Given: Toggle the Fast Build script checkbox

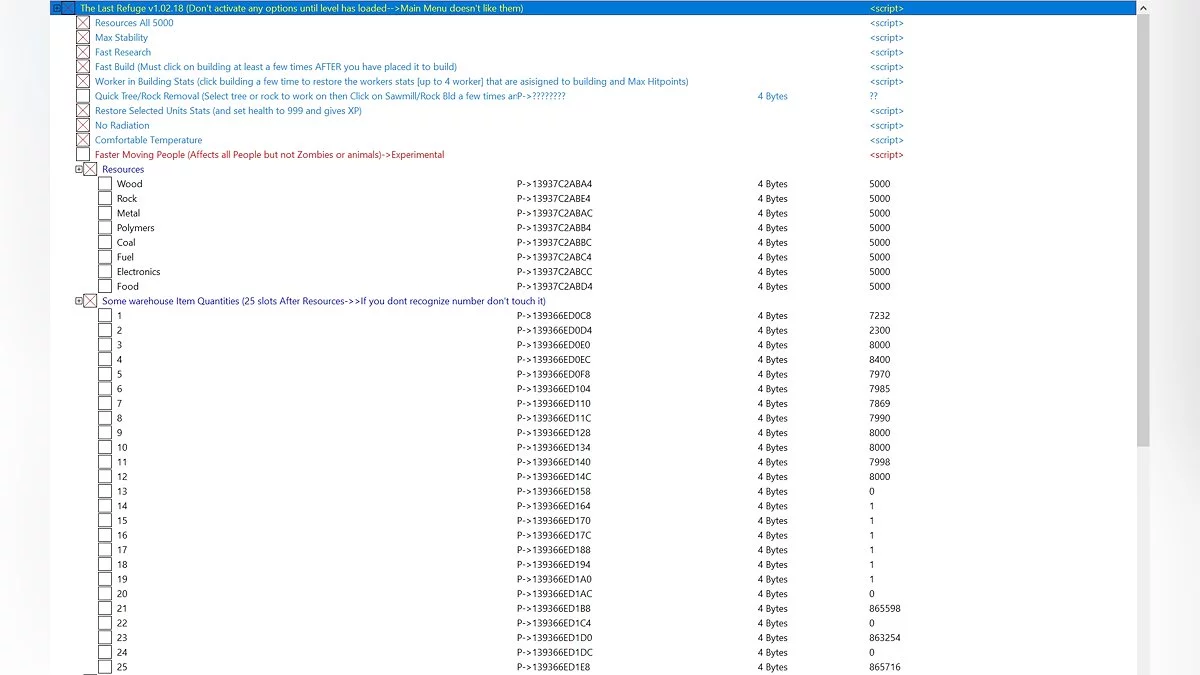Looking at the screenshot, I should 83,67.
